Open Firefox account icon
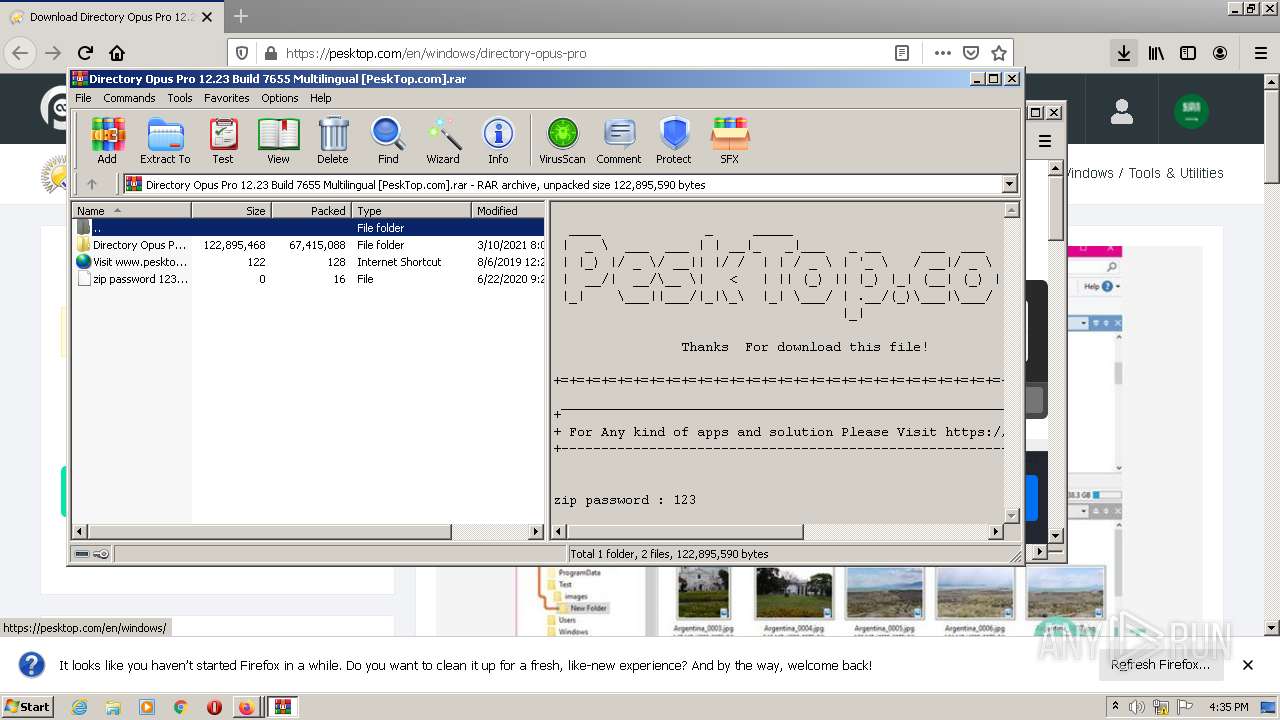The width and height of the screenshot is (1280, 720). [x=1220, y=53]
